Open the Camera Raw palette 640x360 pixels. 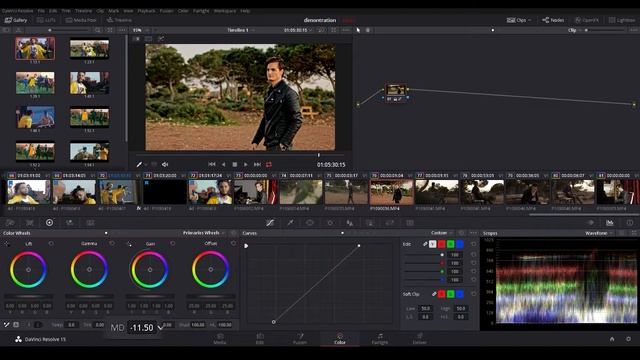10,223
